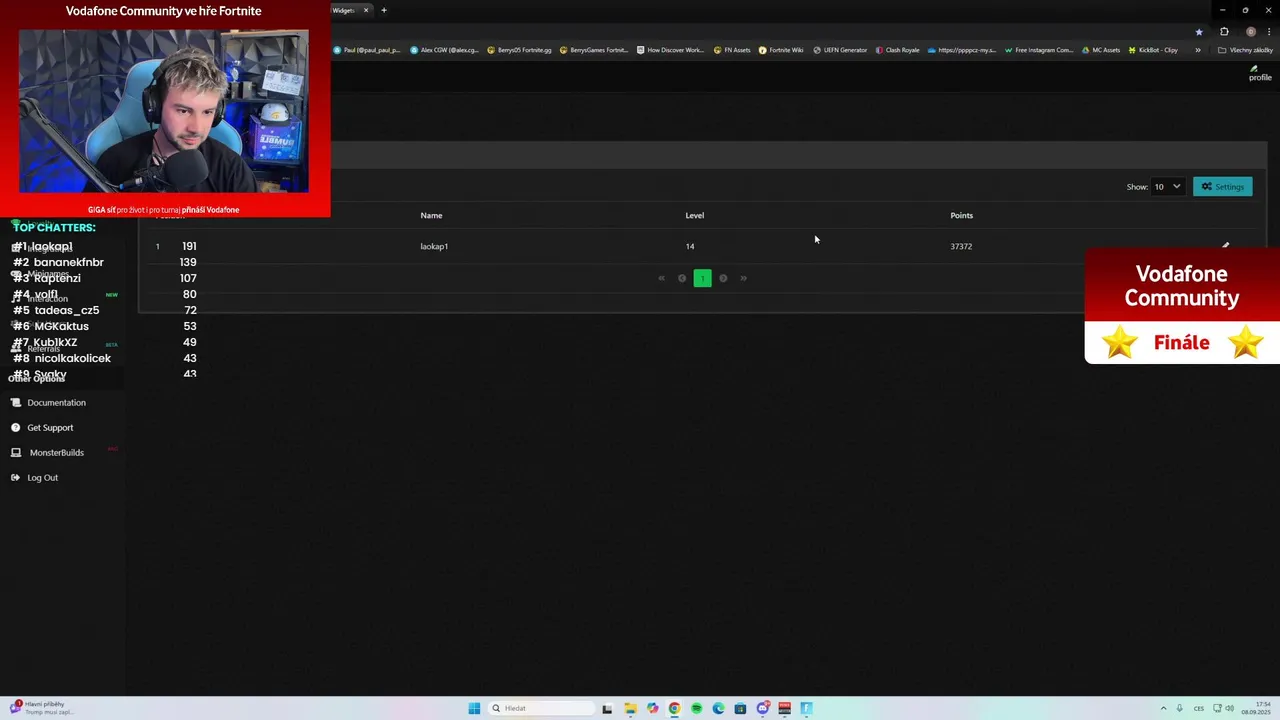Open the Documentation sidebar icon
This screenshot has height=720, width=1280.
click(15, 403)
